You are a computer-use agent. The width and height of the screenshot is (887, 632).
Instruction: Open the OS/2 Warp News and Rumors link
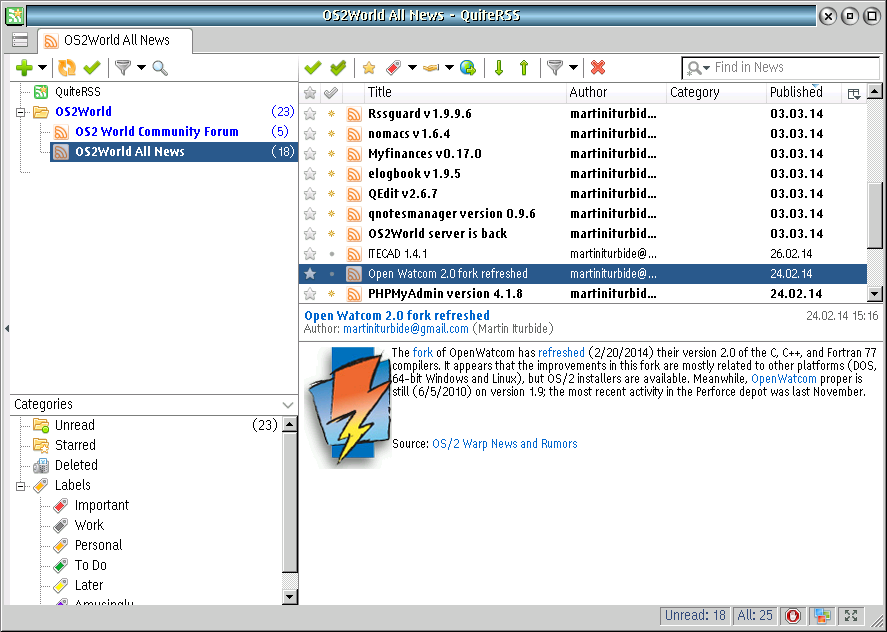[504, 444]
